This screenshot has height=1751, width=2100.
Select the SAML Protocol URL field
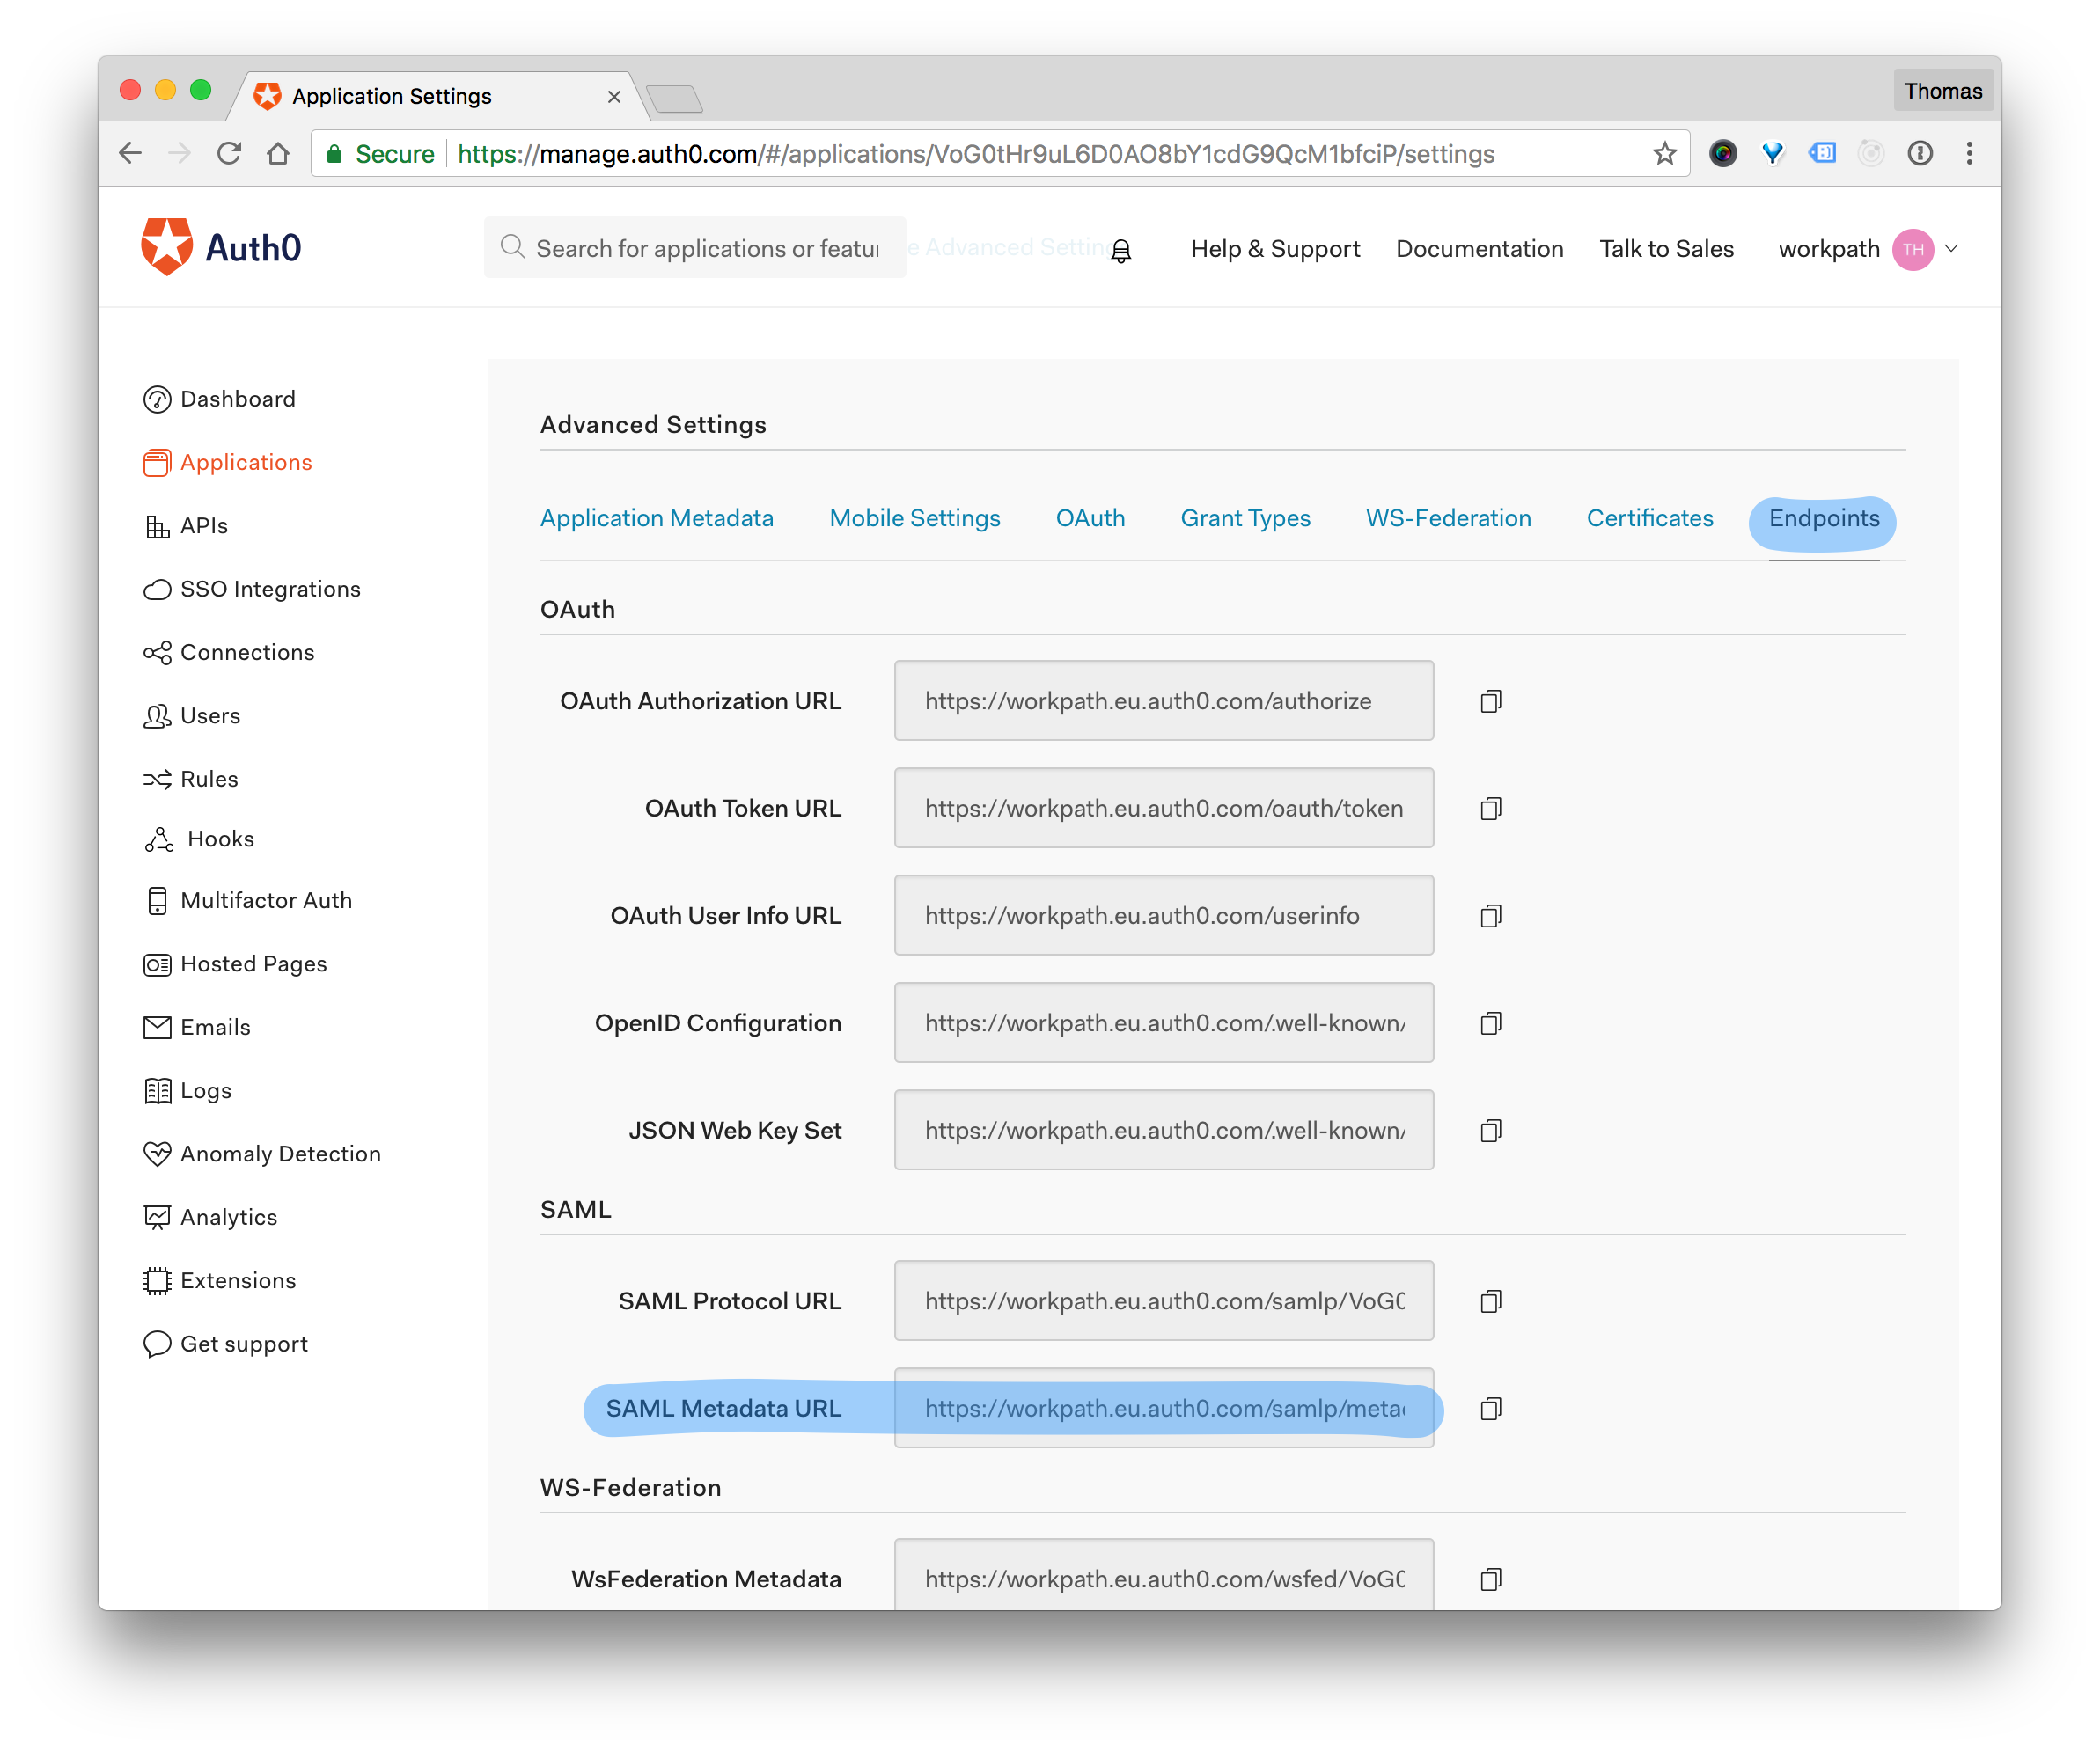click(1164, 1301)
